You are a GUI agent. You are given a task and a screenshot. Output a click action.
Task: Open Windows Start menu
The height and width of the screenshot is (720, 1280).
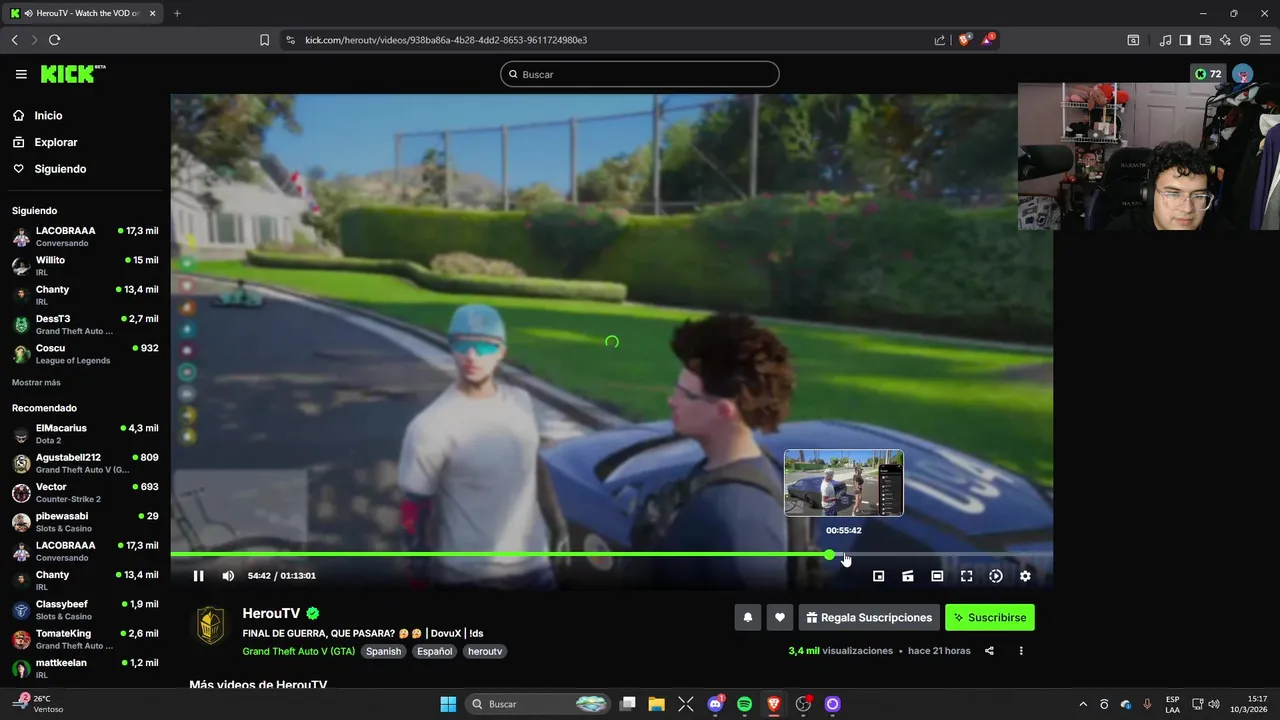(x=448, y=704)
